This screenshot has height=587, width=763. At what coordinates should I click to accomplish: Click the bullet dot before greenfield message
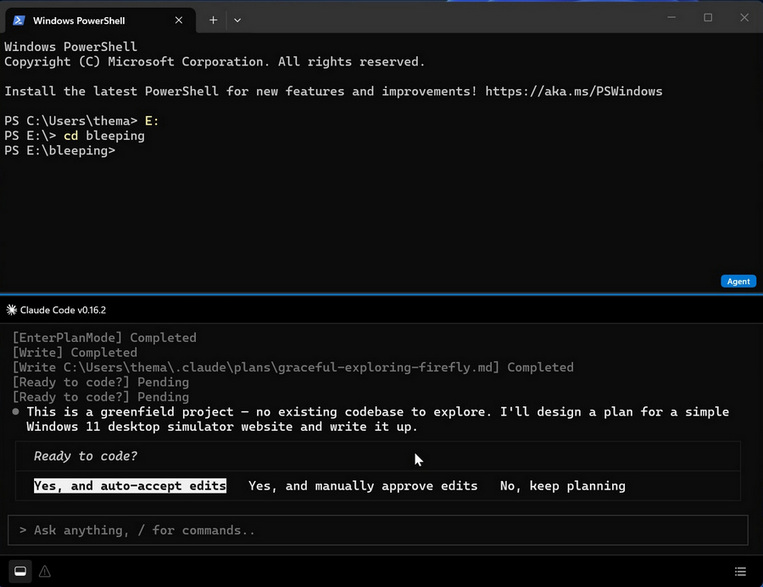[x=16, y=412]
